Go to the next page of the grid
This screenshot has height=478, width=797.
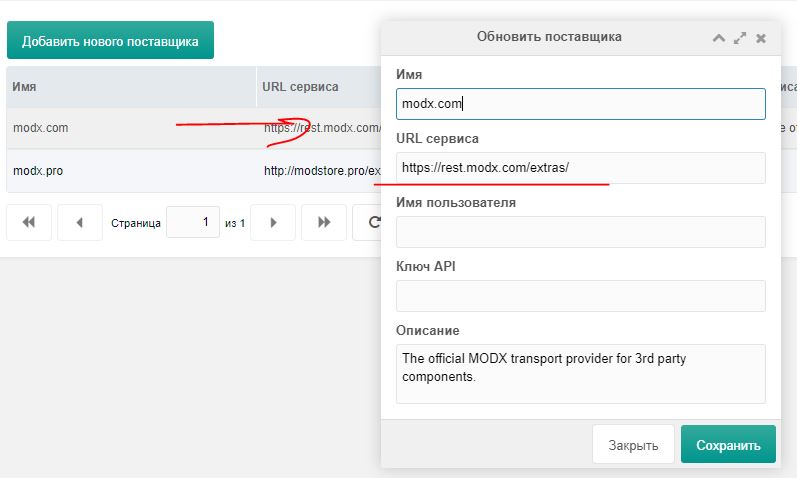coord(273,222)
